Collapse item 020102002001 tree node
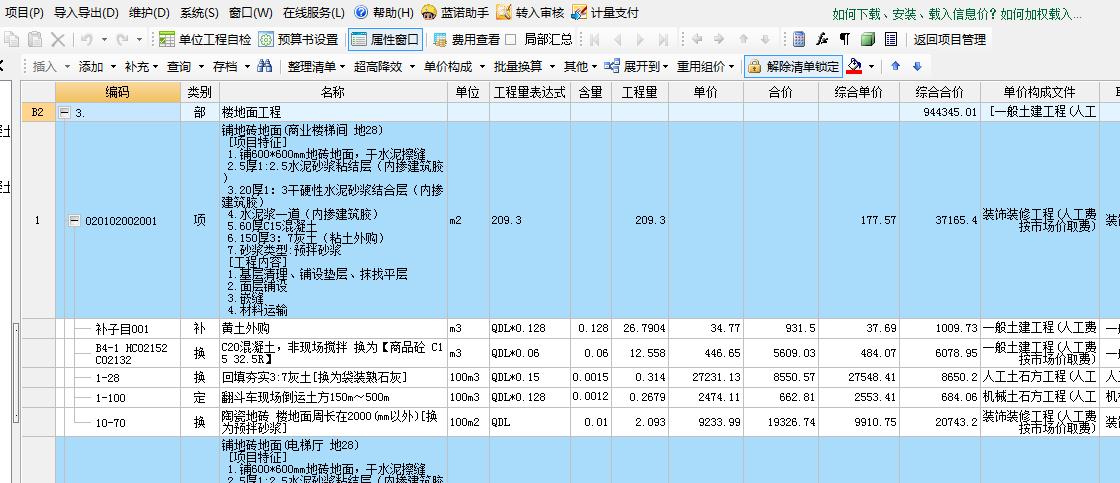 [74, 221]
